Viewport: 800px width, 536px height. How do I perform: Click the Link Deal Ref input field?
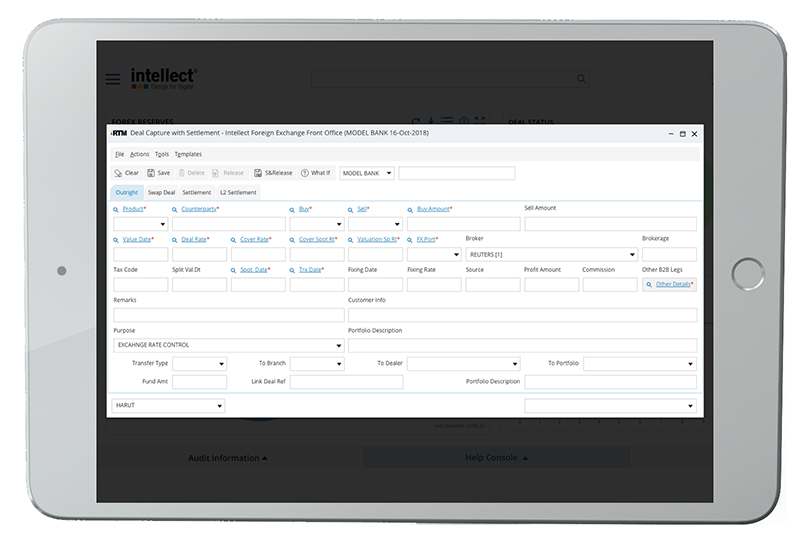point(346,382)
